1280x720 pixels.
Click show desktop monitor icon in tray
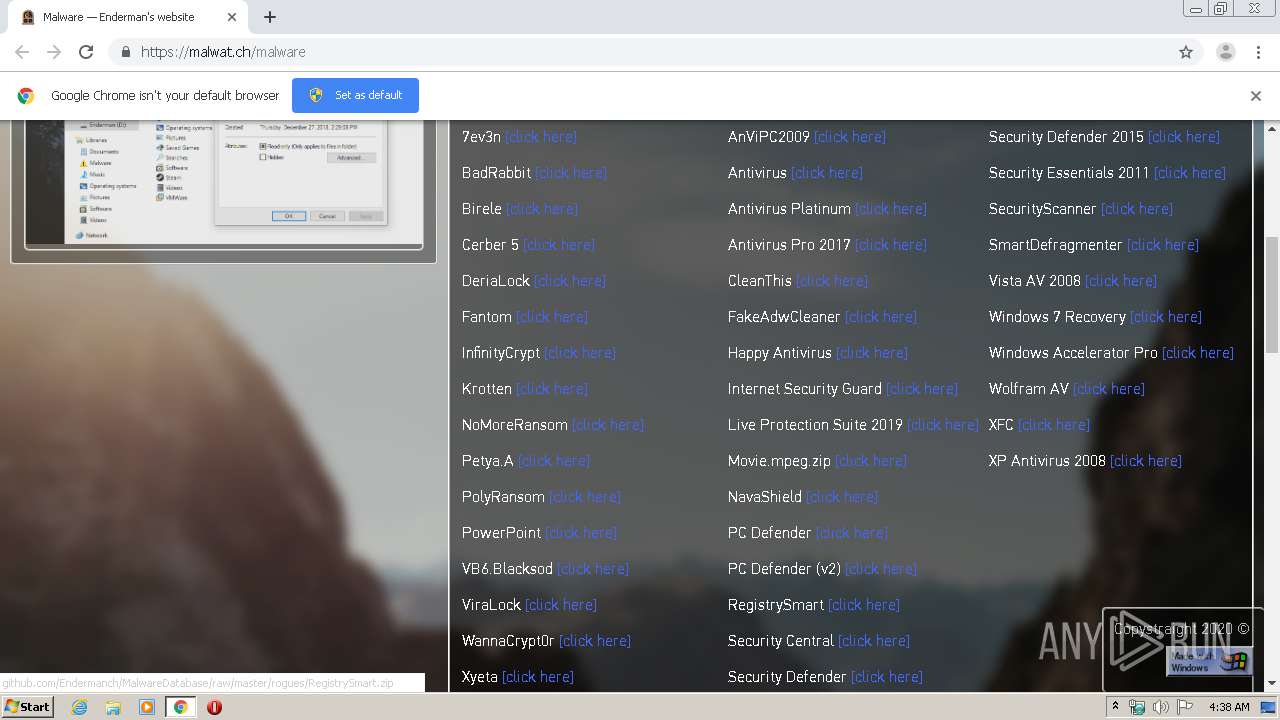pyautogui.click(x=1268, y=707)
